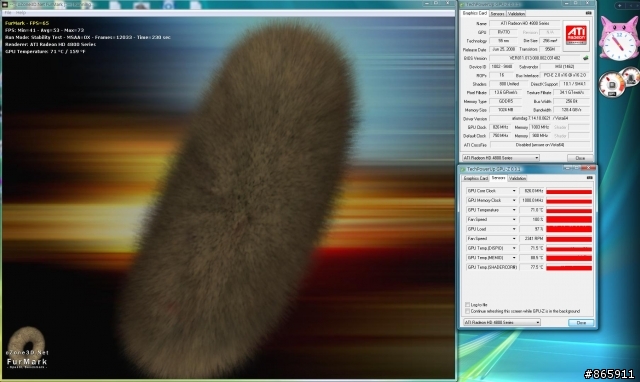Click the GPU Temp (SHADERCORE) red graph bar
The image size is (640, 382).
(569, 267)
